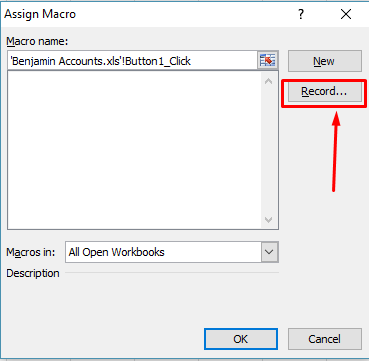Open the All Open Workbooks combo box
Viewport: 369px width, 361px height.
[172, 252]
